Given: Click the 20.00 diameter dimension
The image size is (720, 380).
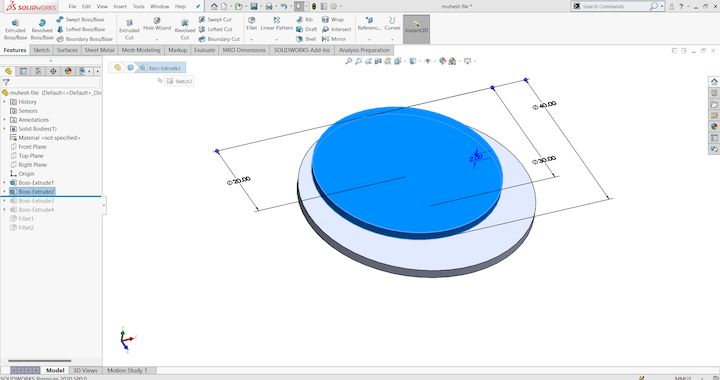Looking at the screenshot, I should [x=239, y=180].
